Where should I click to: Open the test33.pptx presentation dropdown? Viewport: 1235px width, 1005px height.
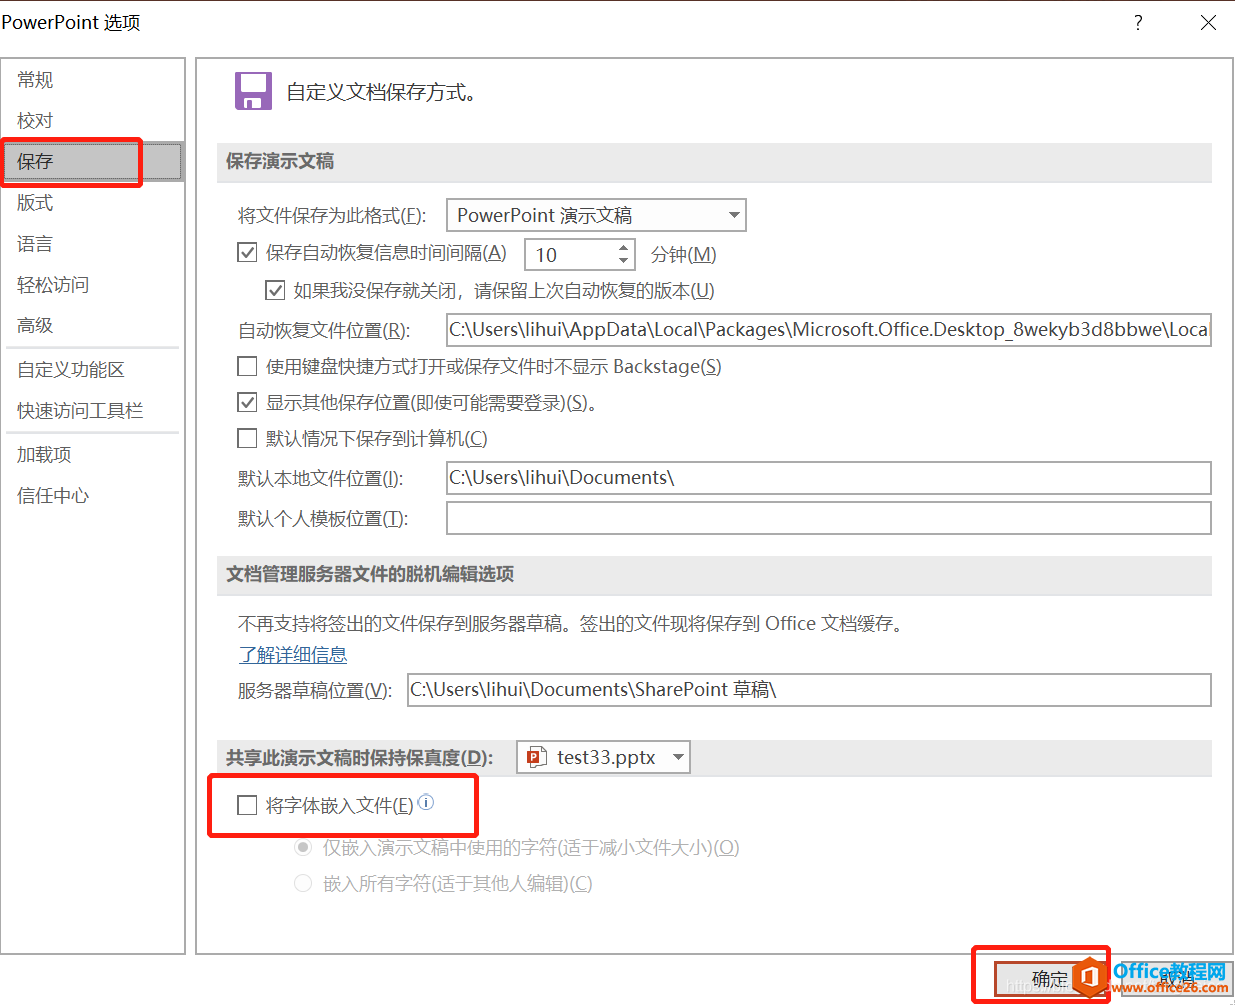point(676,757)
